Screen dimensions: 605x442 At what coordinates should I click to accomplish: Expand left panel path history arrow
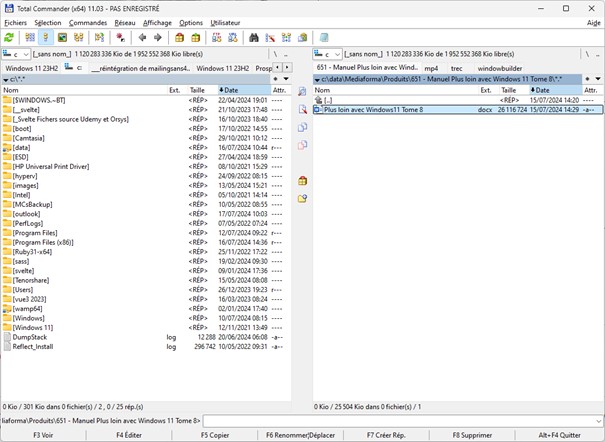pyautogui.click(x=287, y=78)
